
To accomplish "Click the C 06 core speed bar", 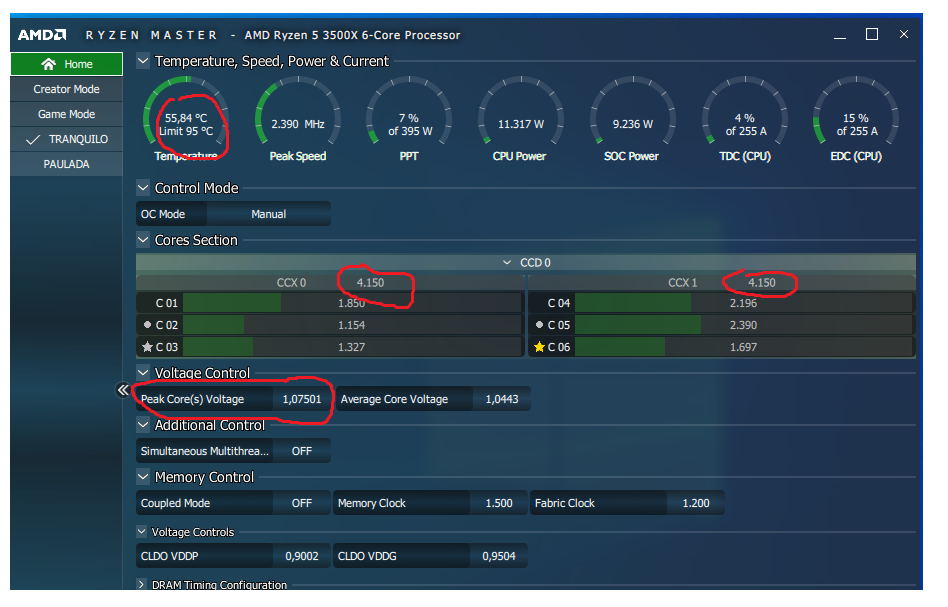I will [744, 347].
